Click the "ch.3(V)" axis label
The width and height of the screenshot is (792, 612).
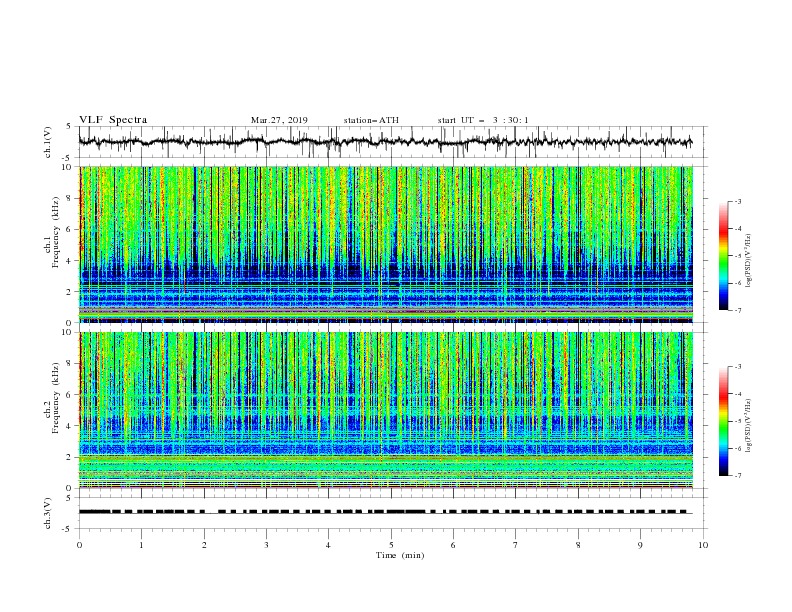(48, 513)
